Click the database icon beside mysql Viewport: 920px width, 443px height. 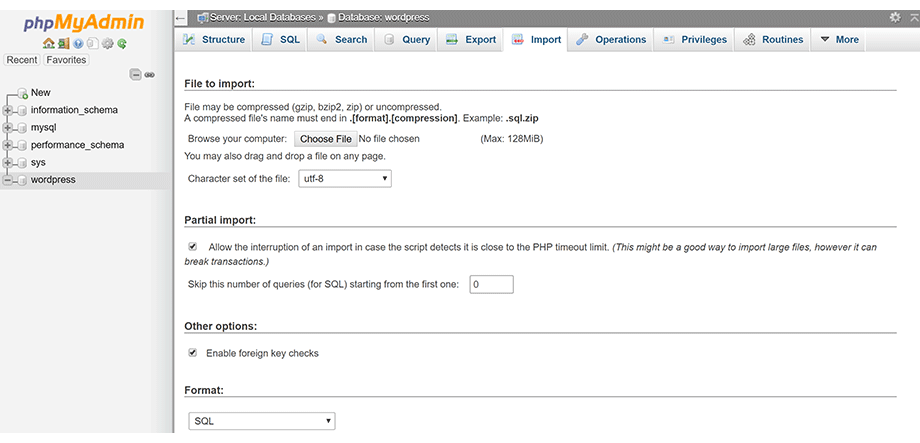pos(22,127)
